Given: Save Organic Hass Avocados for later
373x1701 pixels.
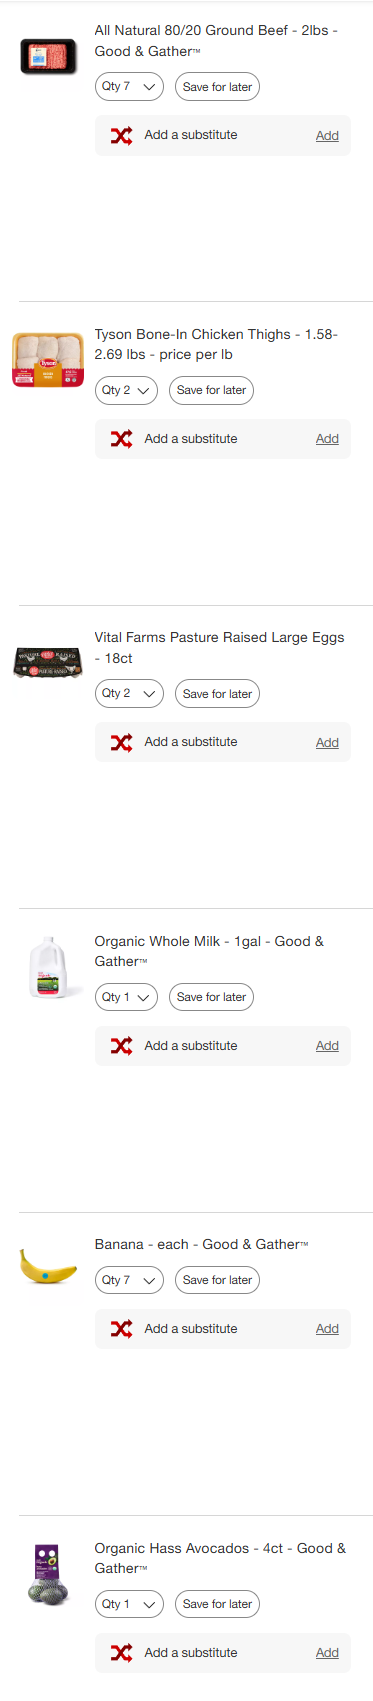Looking at the screenshot, I should click(217, 1604).
